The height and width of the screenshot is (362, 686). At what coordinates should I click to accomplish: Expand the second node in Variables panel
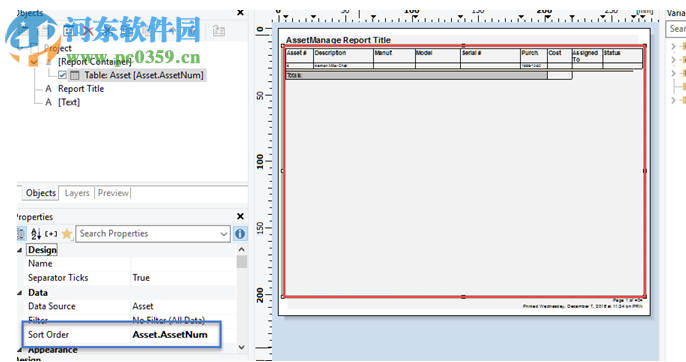point(673,60)
